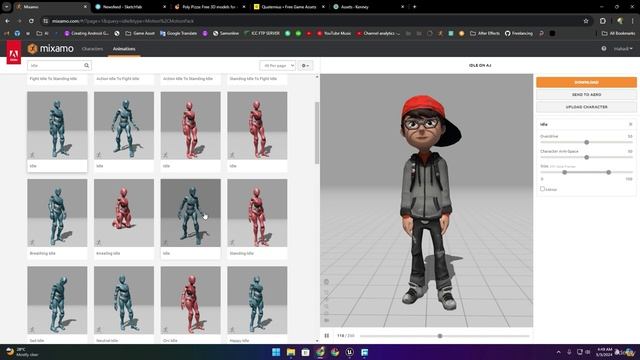
Task: Switch to Poly Pizza browser tab
Action: [210, 7]
